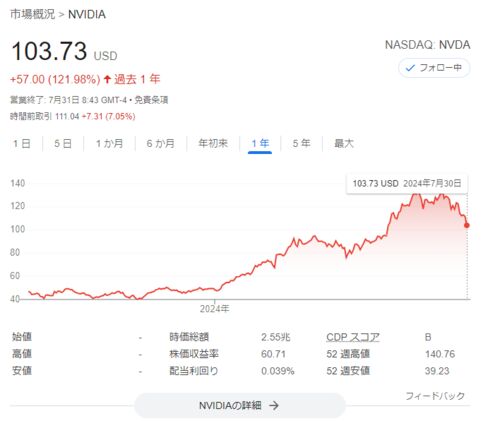500x421 pixels.
Task: Select the 1 年 tab
Action: point(260,144)
